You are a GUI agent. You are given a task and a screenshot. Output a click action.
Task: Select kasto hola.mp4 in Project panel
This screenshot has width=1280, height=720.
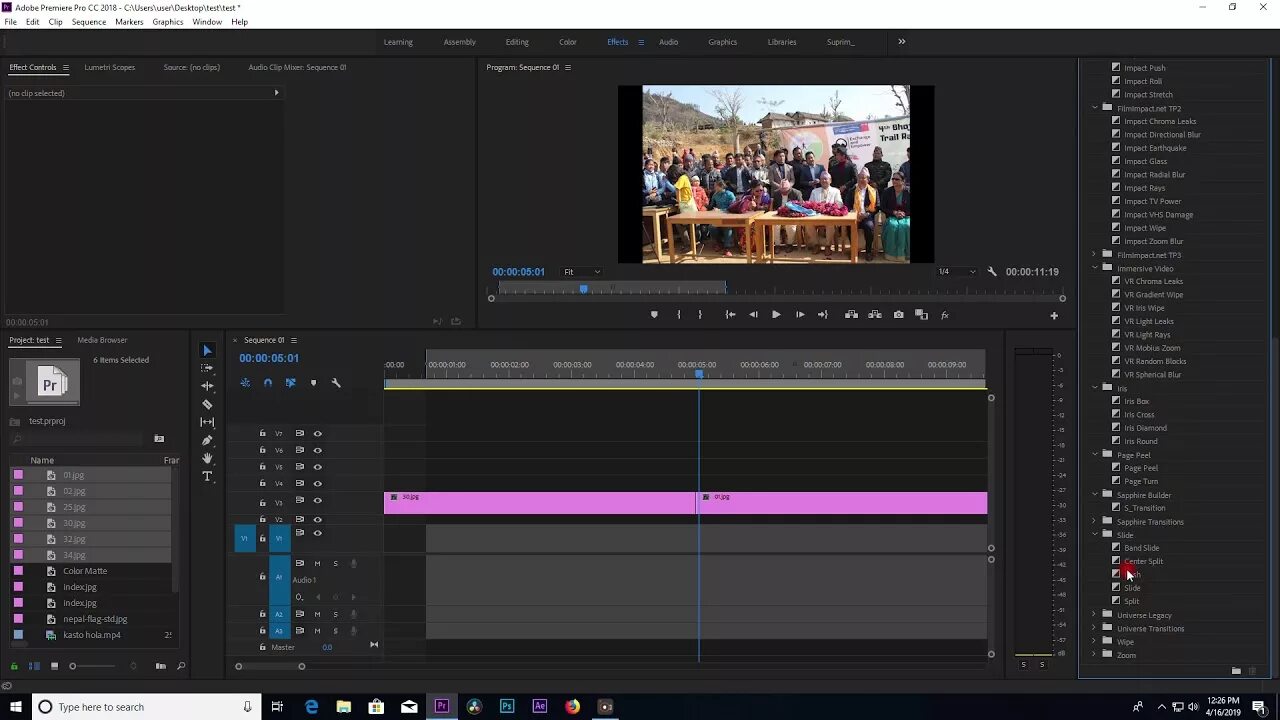92,635
